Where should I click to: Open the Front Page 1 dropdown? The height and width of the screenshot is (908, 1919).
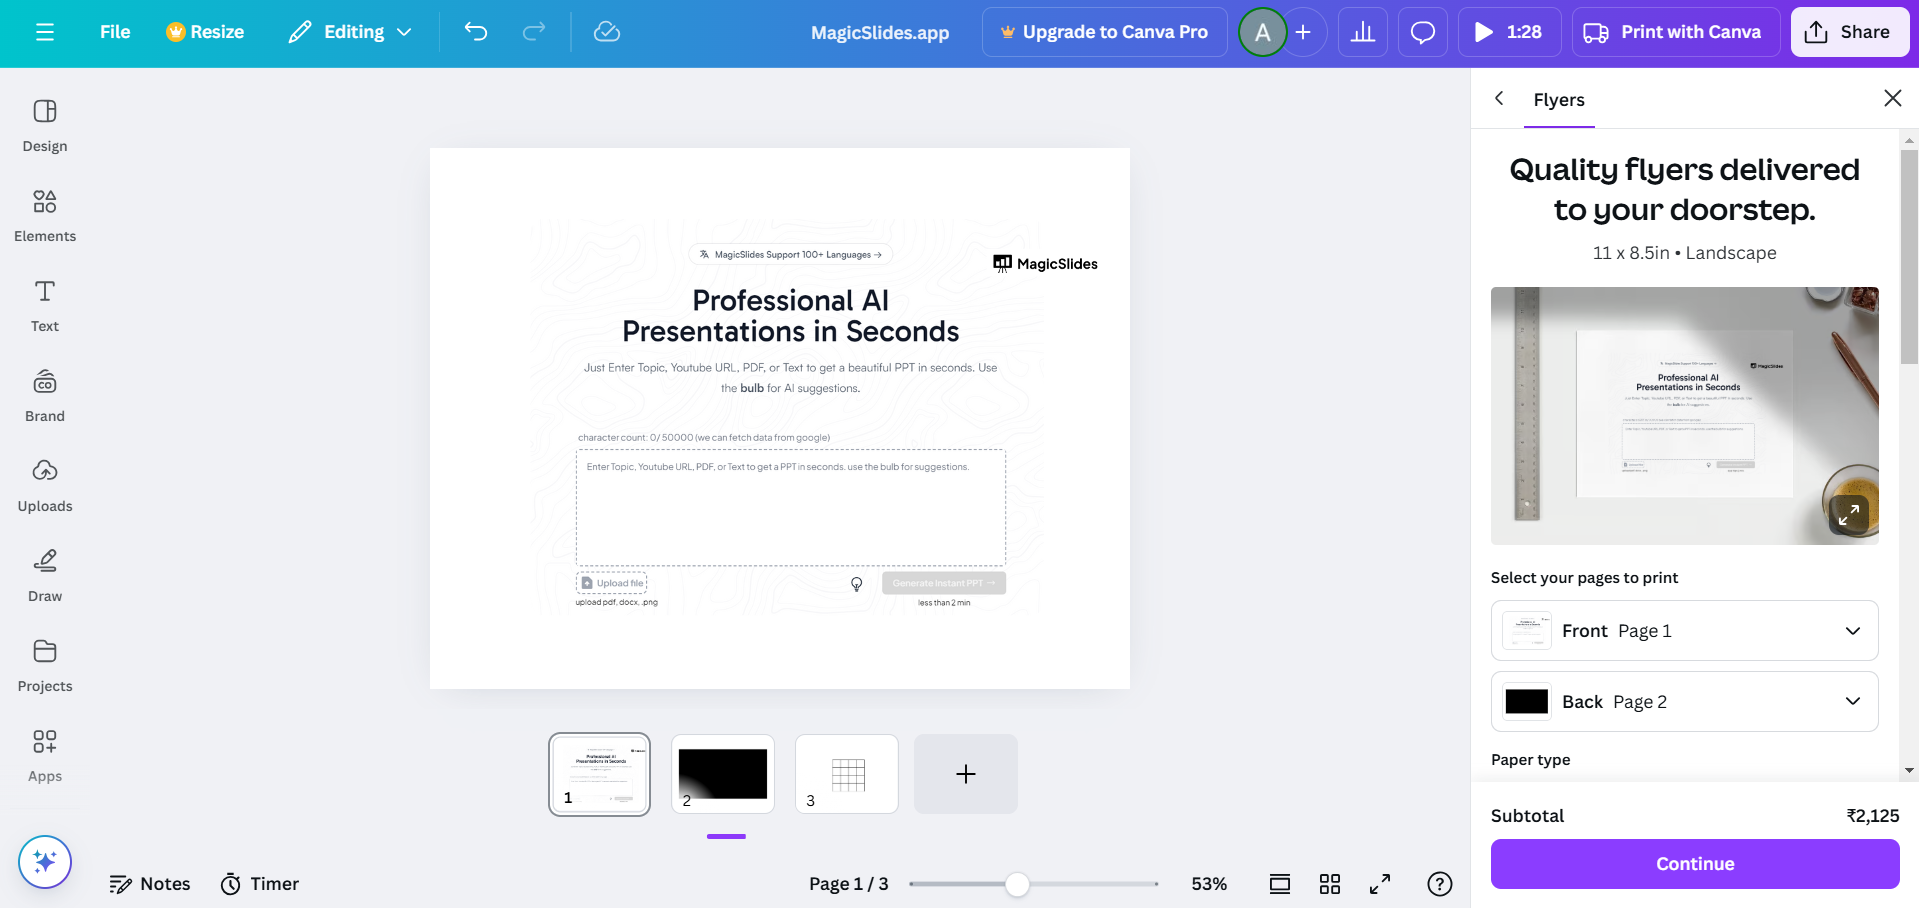pos(1685,631)
